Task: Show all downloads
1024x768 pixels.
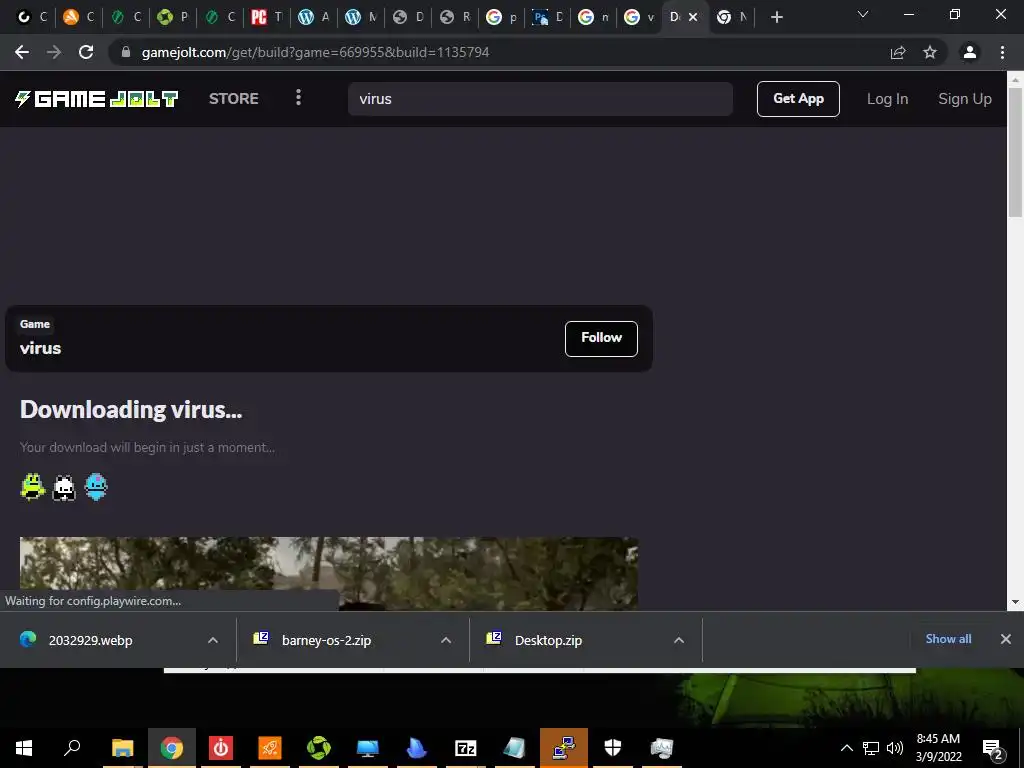Action: [x=948, y=639]
